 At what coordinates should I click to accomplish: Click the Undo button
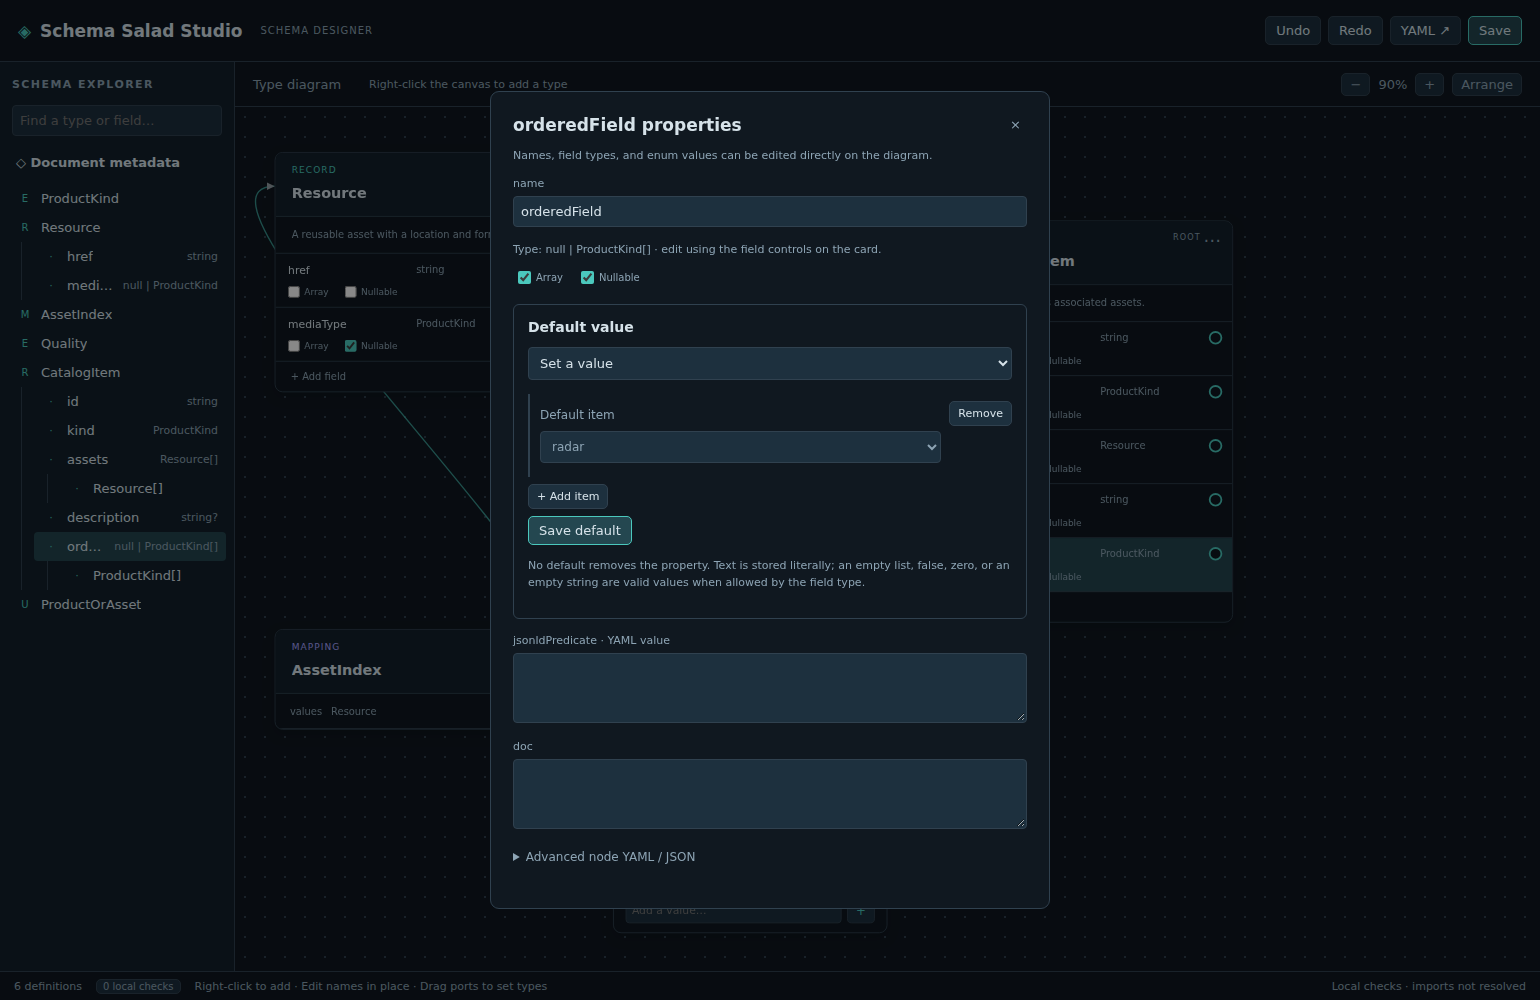[1293, 31]
